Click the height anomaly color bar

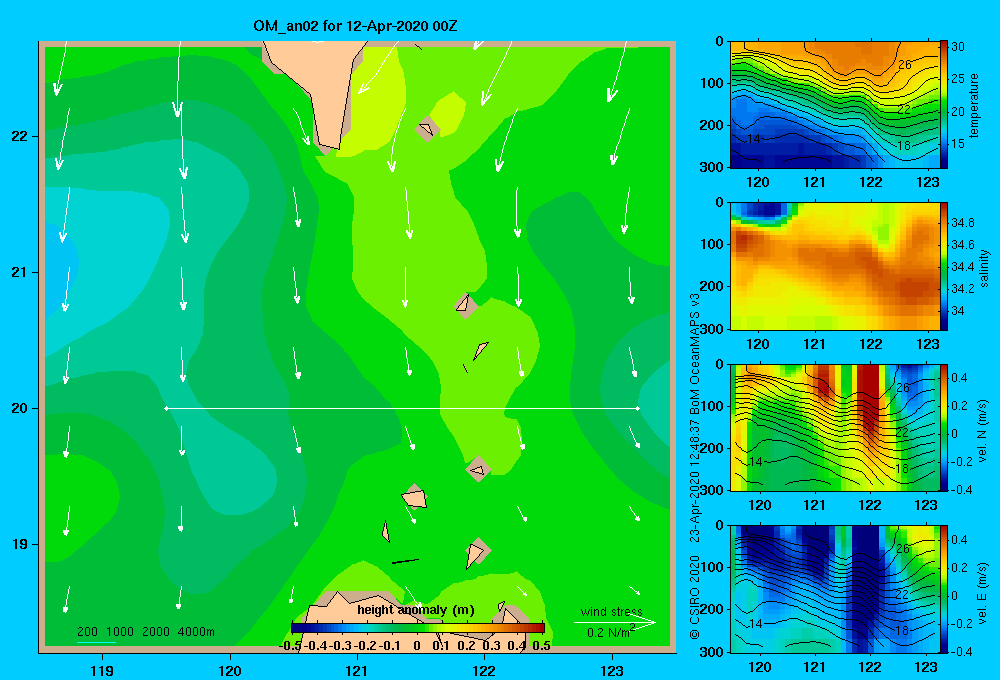[x=418, y=628]
